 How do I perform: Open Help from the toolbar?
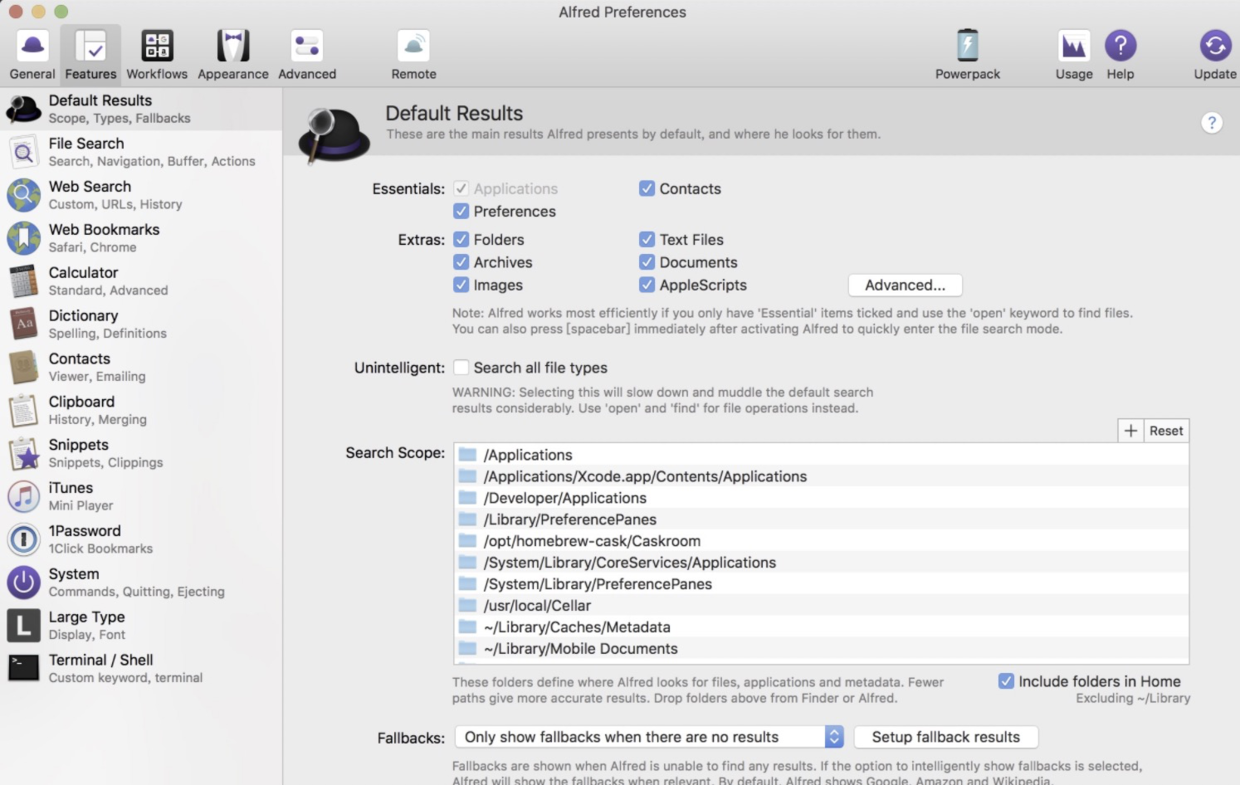tap(1120, 55)
